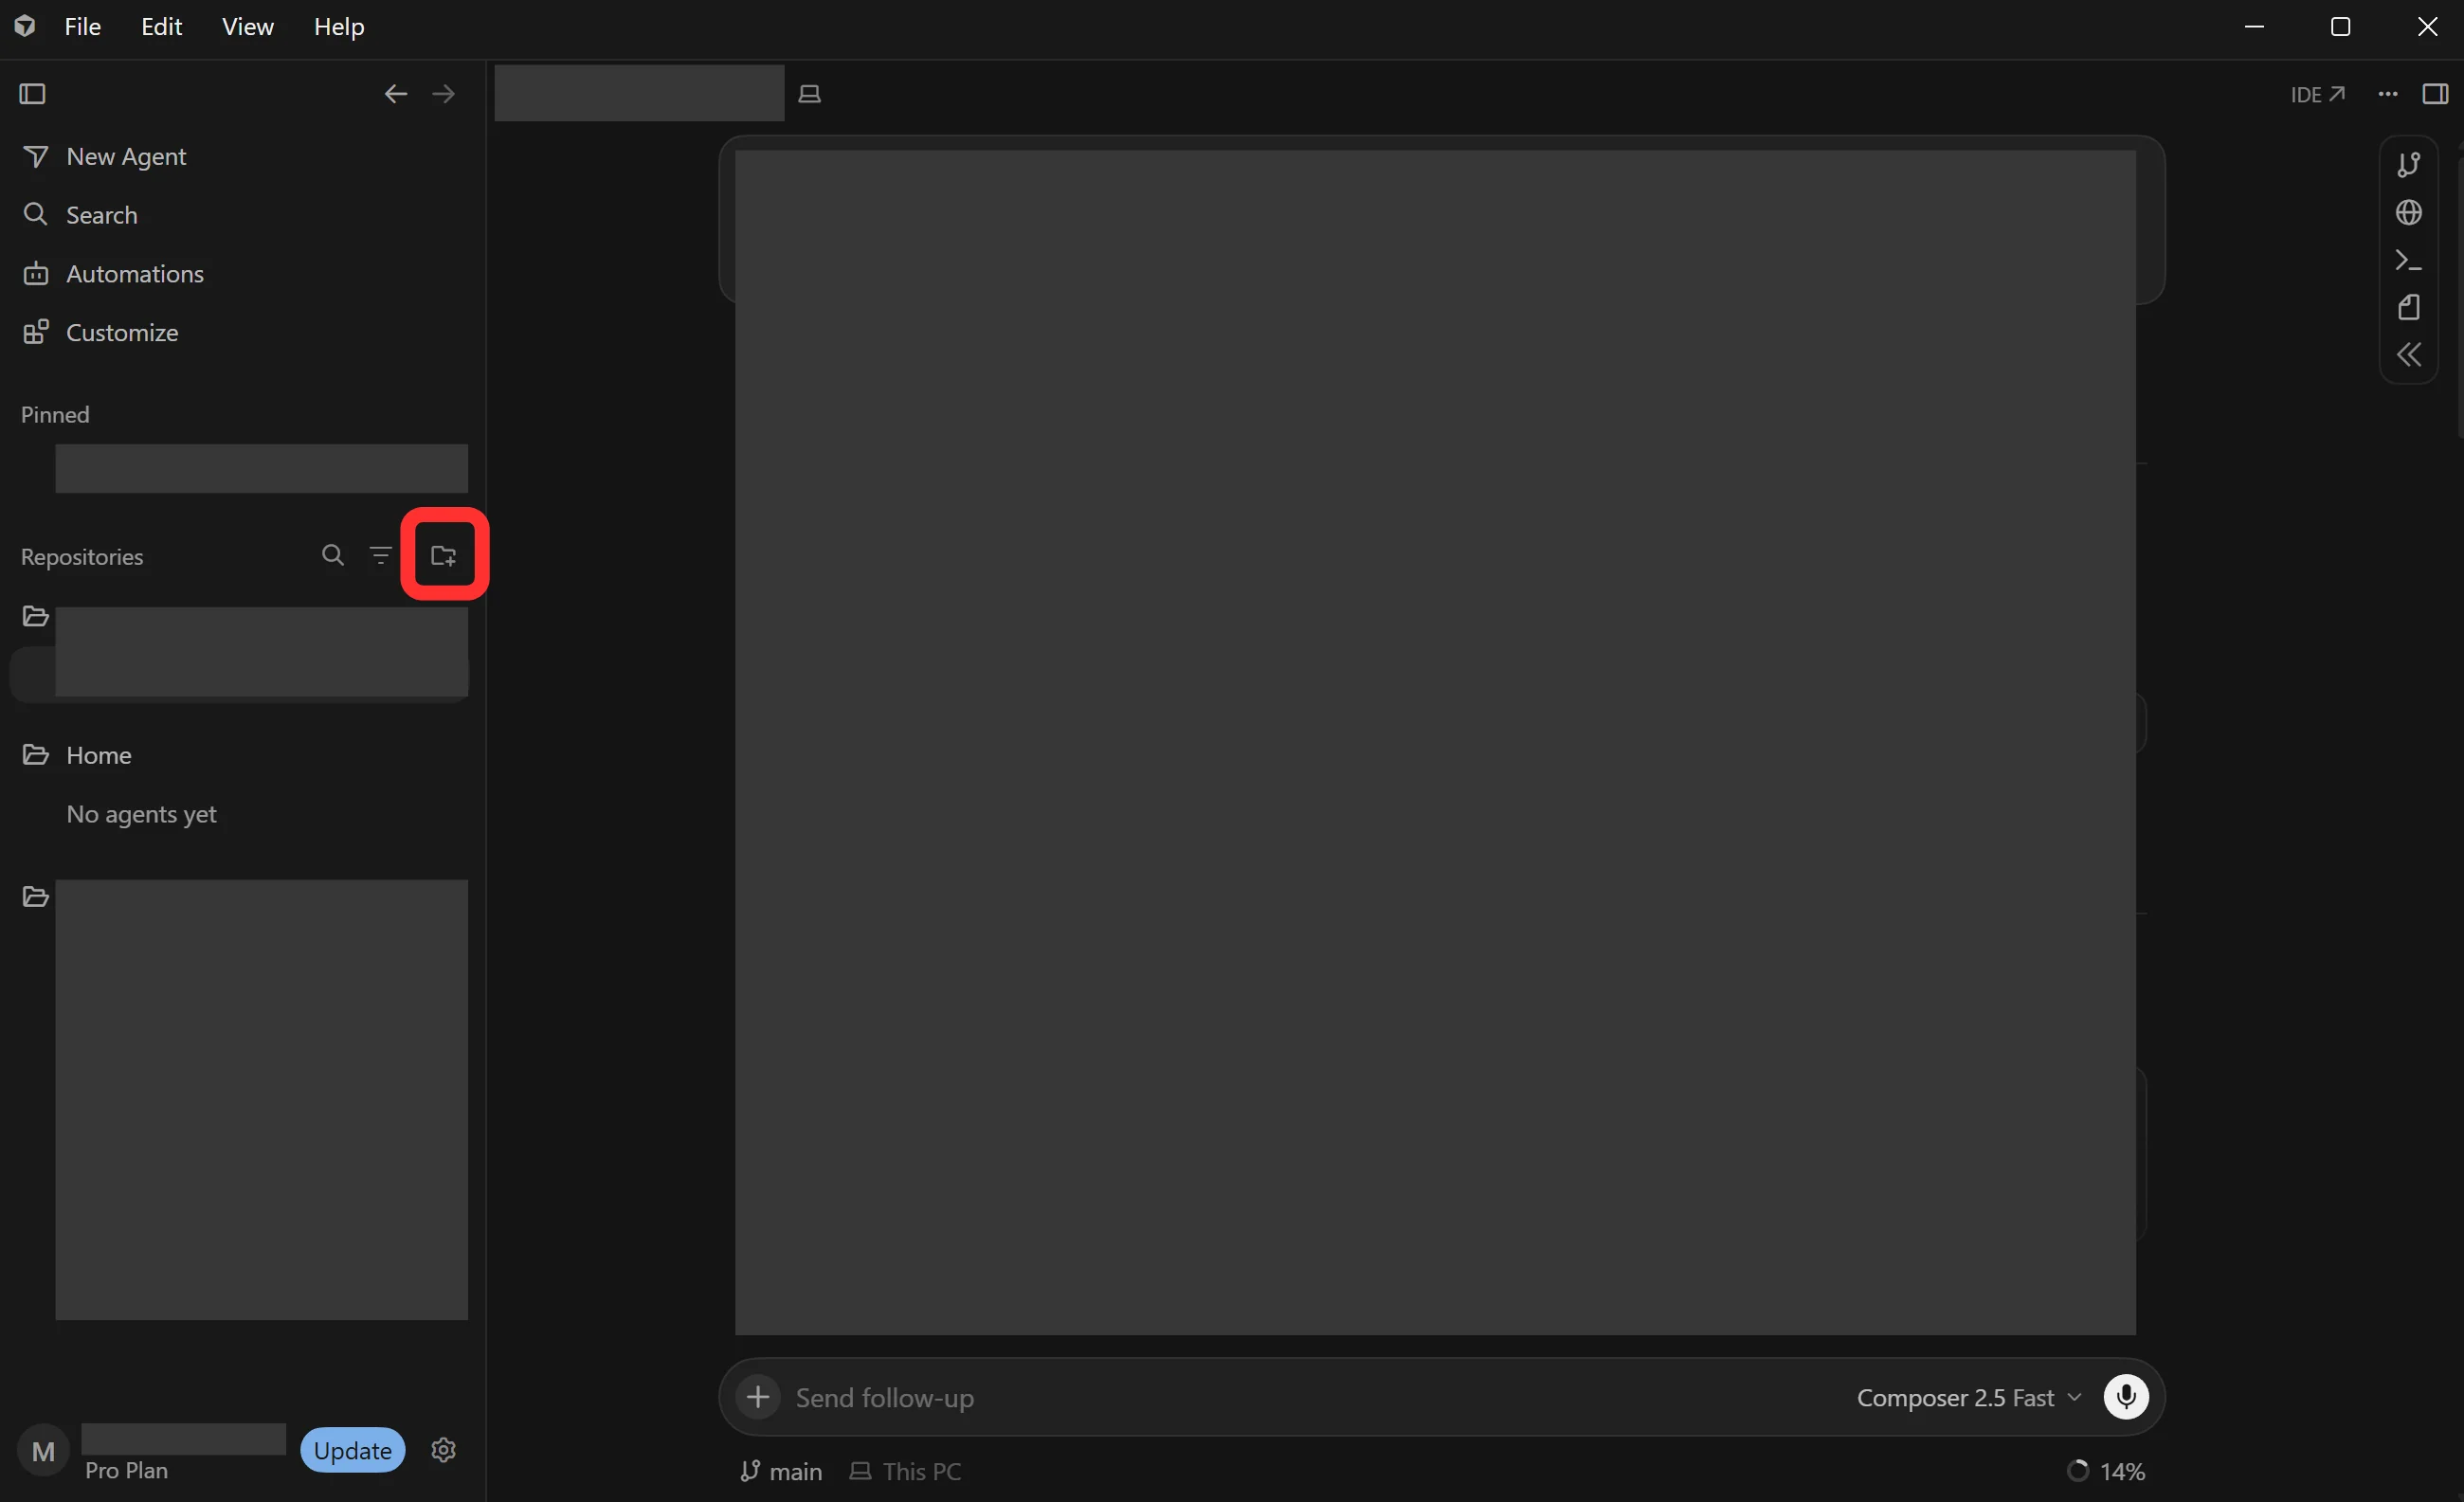Open in IDE link
This screenshot has width=2464, height=1502.
pyautogui.click(x=2318, y=94)
